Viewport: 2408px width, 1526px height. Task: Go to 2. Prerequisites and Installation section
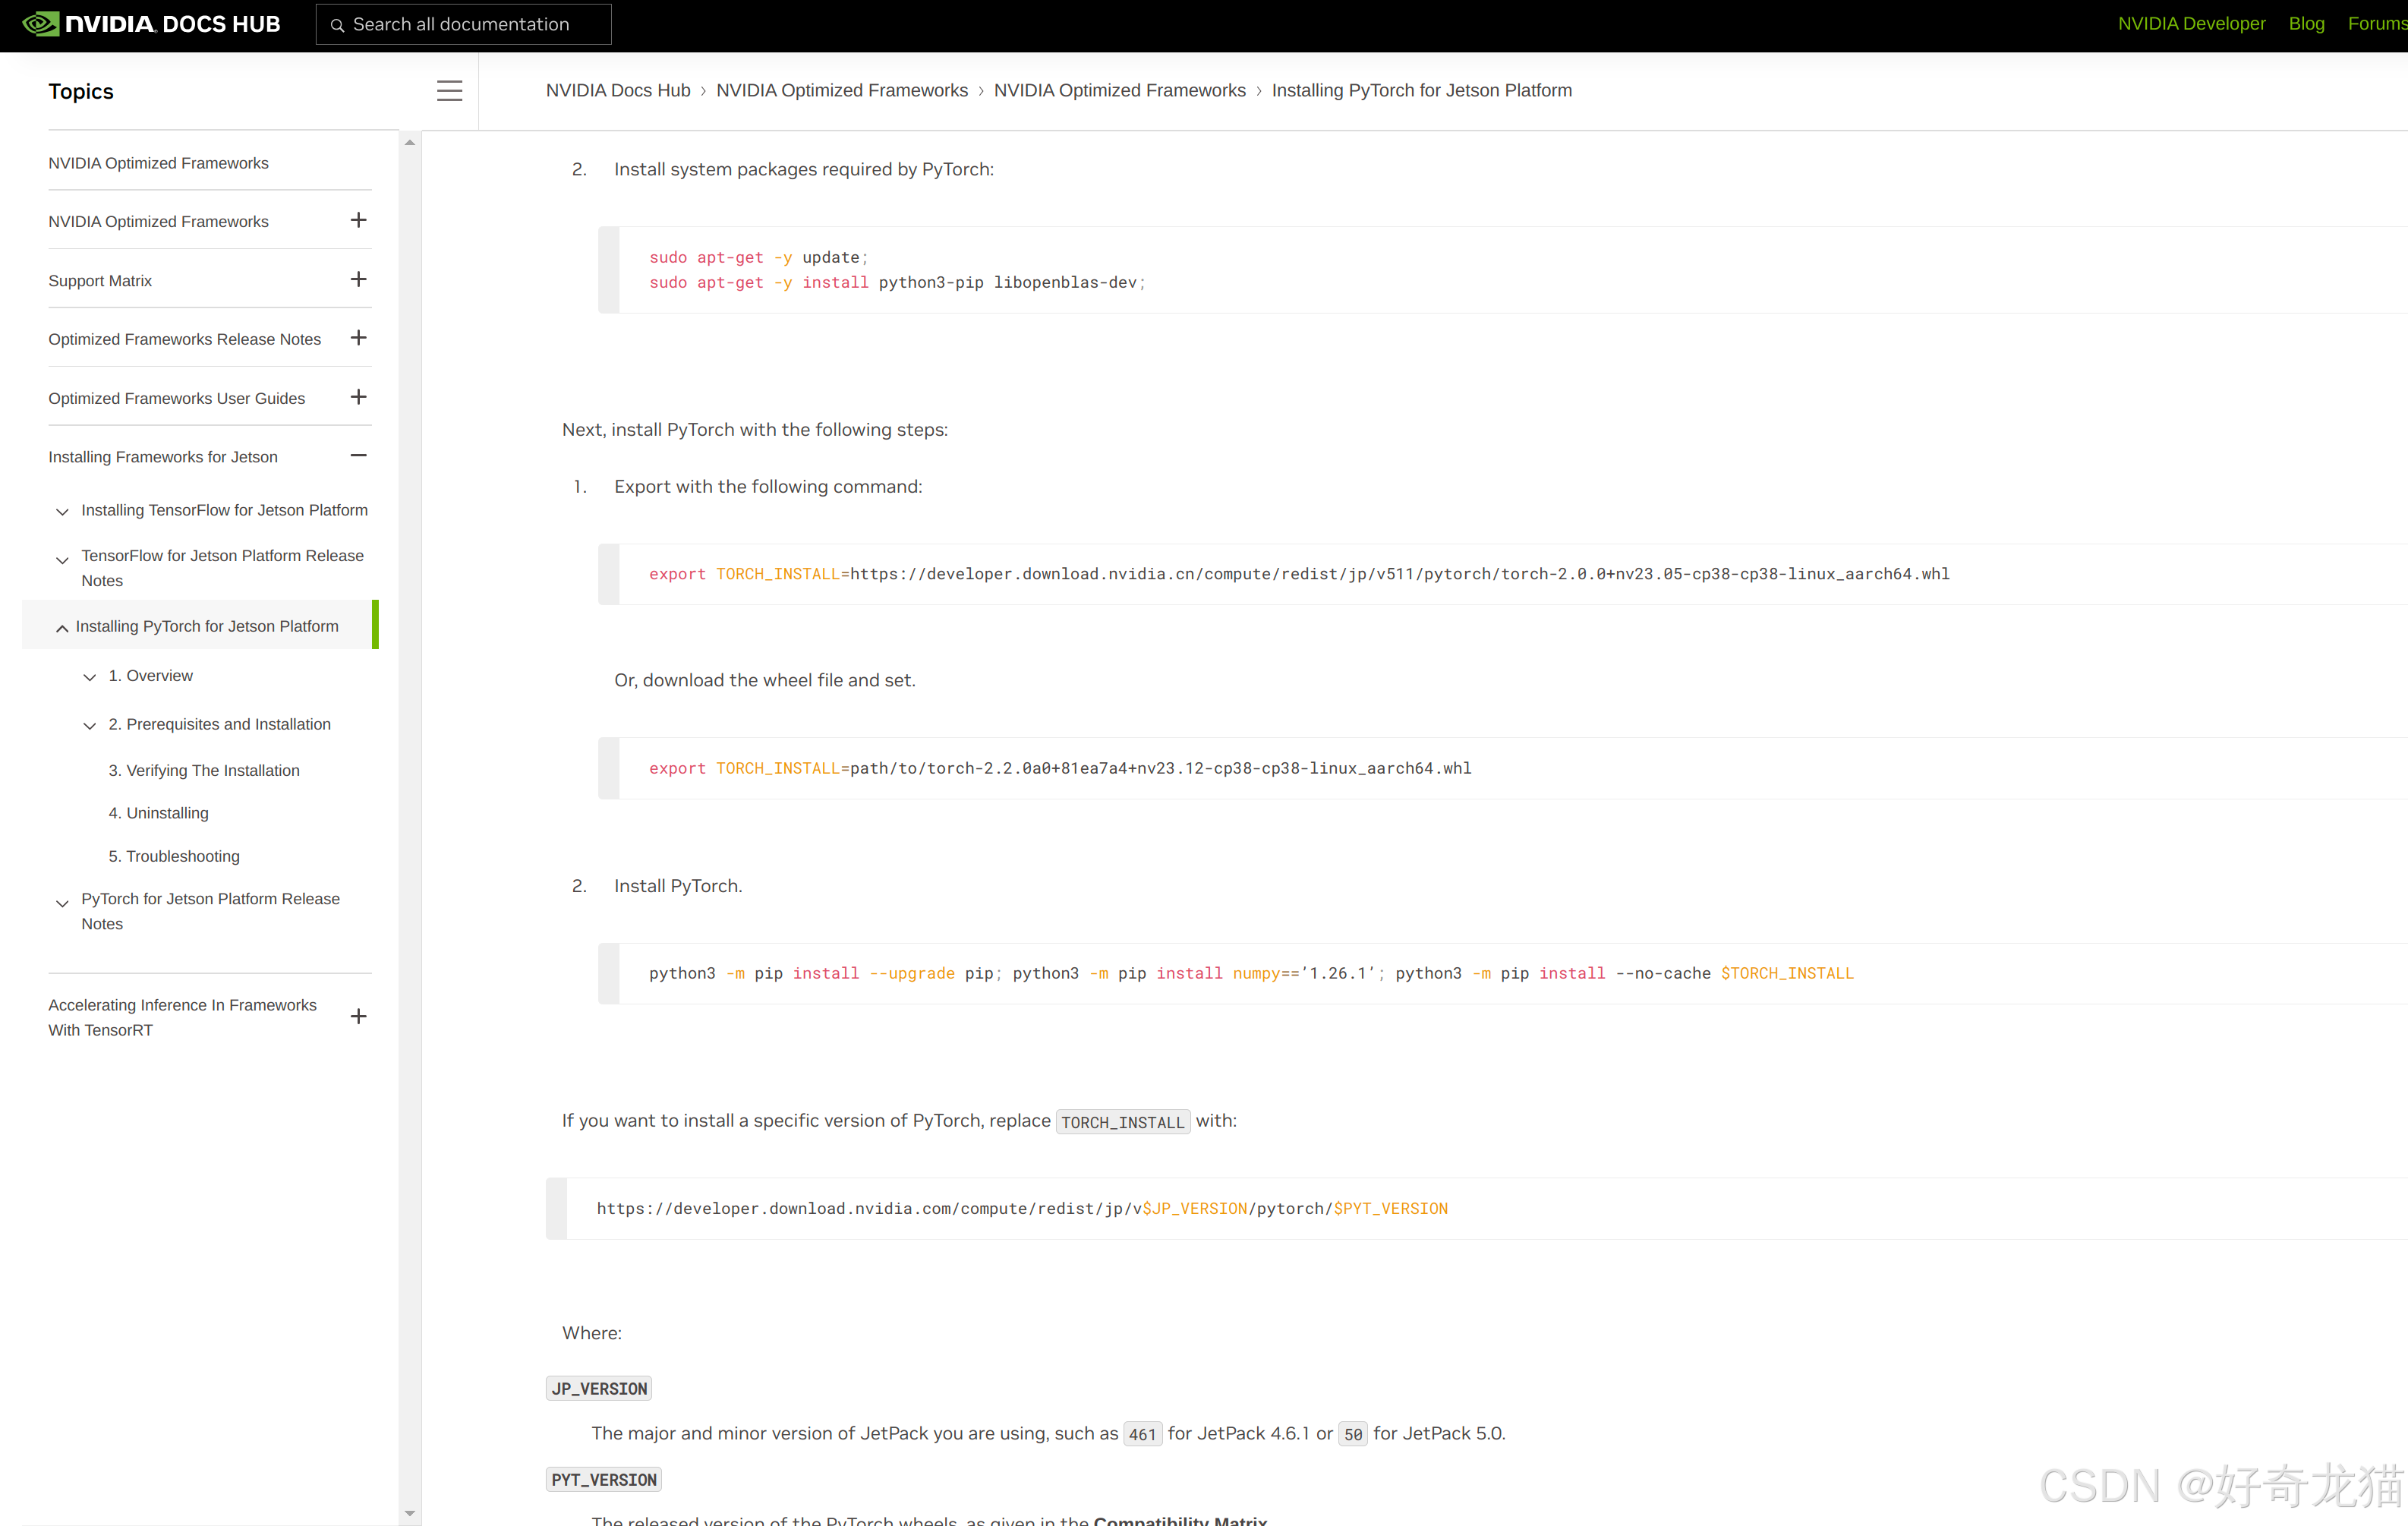tap(219, 724)
